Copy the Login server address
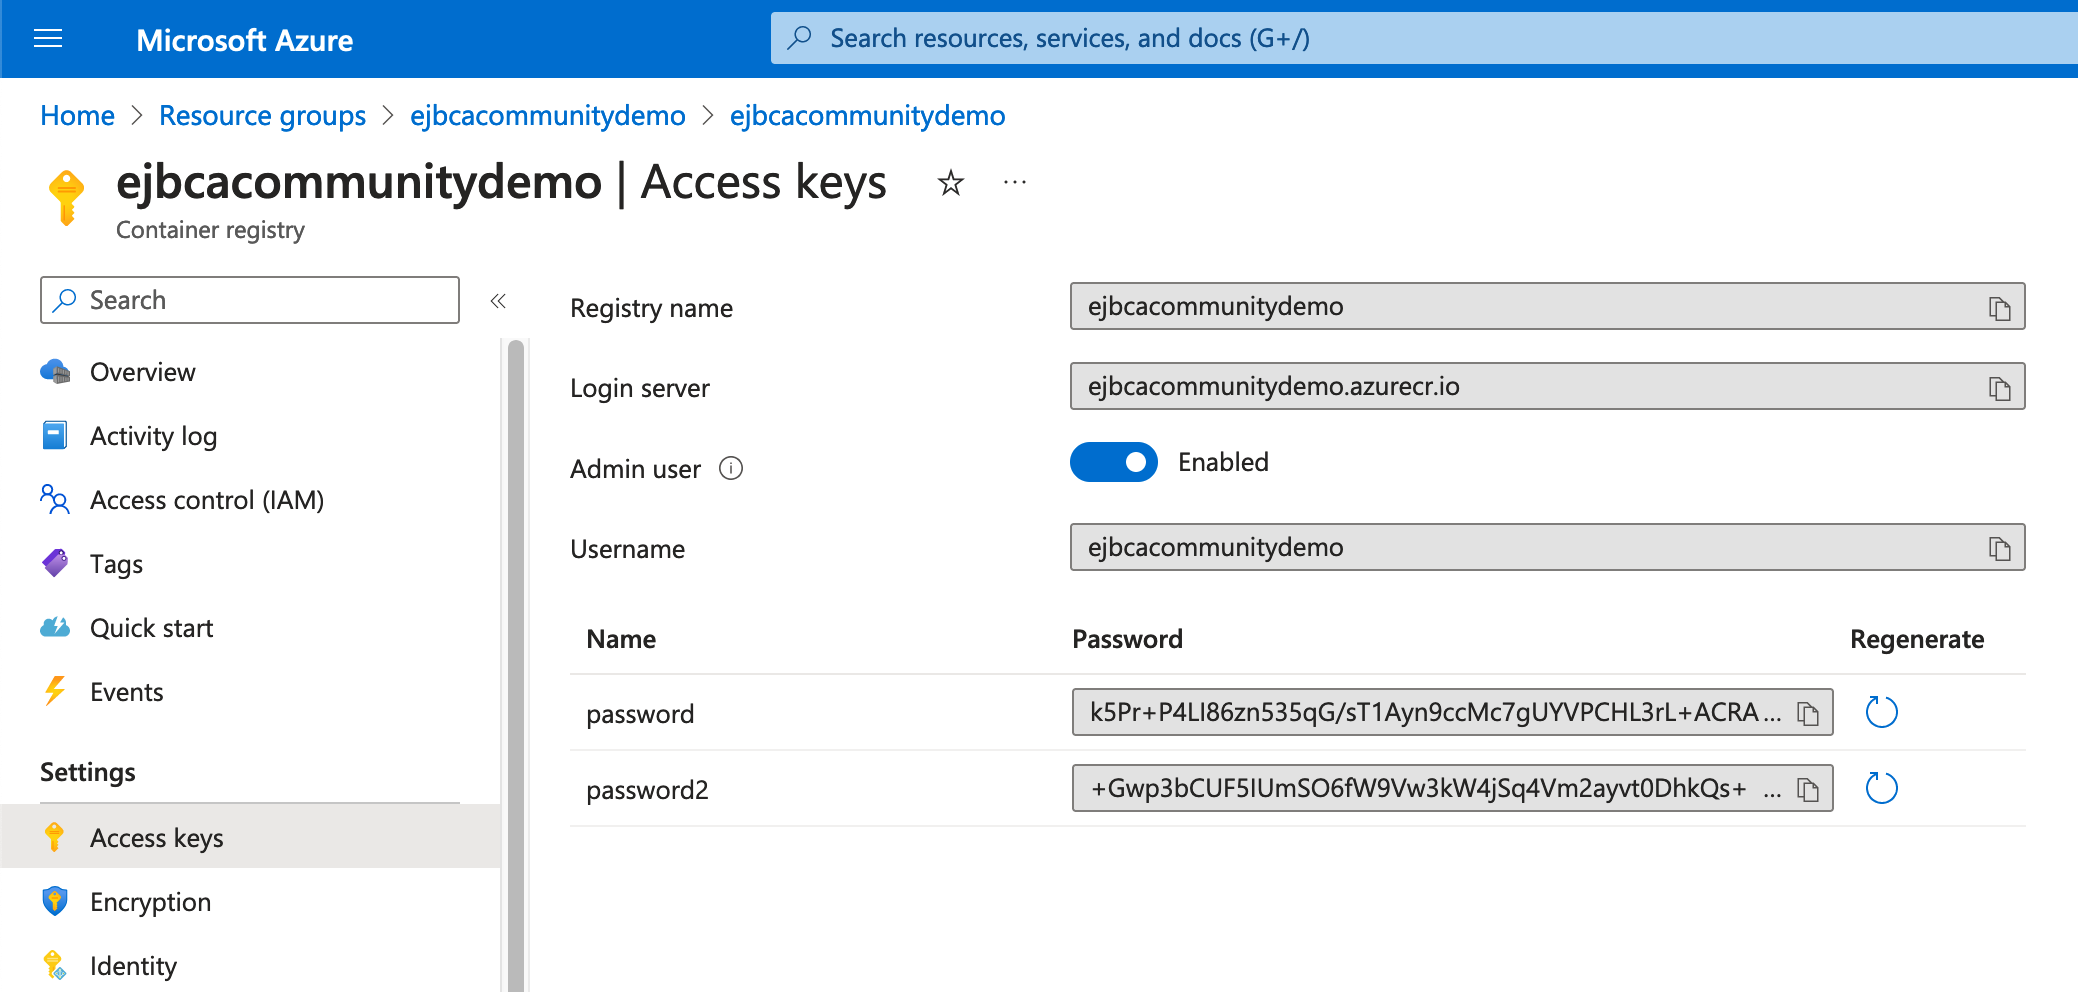The width and height of the screenshot is (2078, 992). (x=1999, y=387)
